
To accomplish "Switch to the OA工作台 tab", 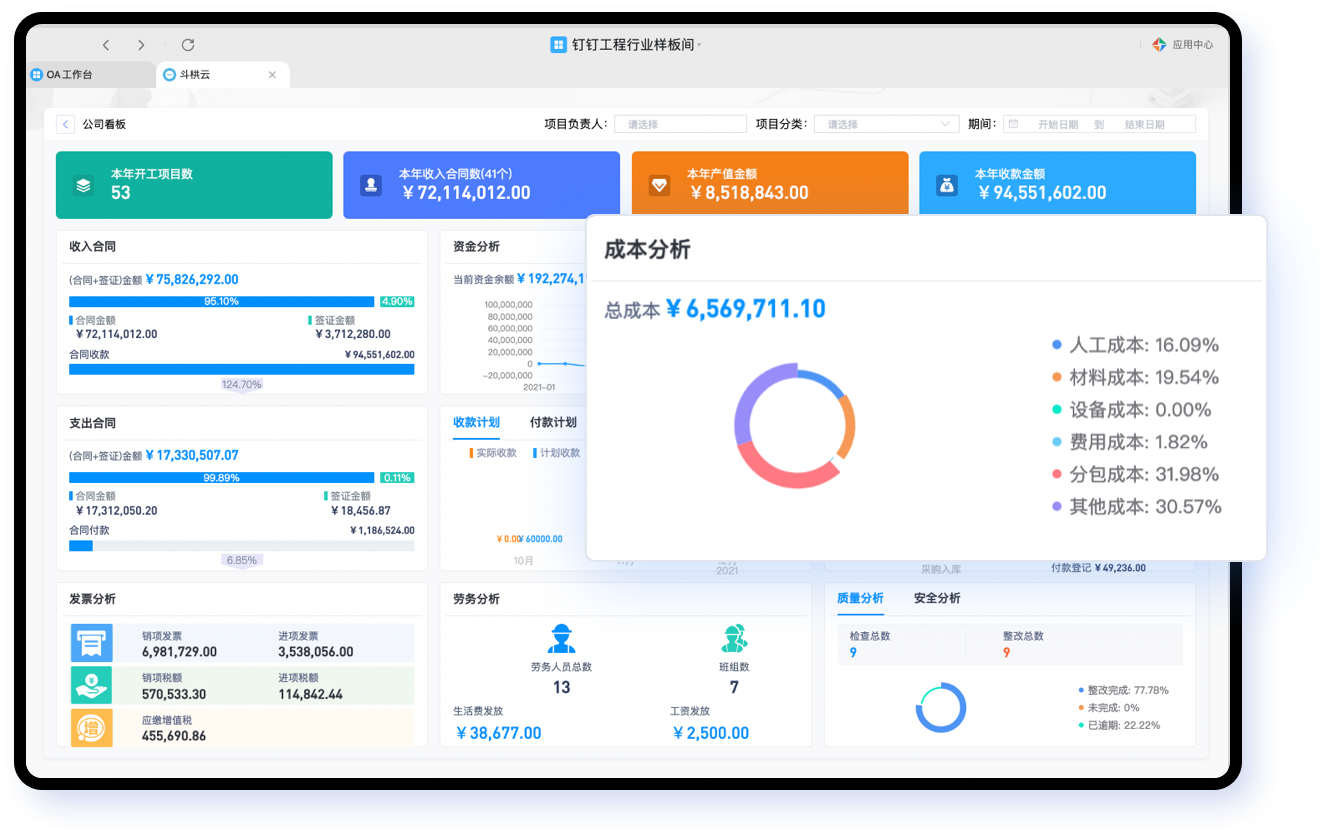I will tap(91, 75).
